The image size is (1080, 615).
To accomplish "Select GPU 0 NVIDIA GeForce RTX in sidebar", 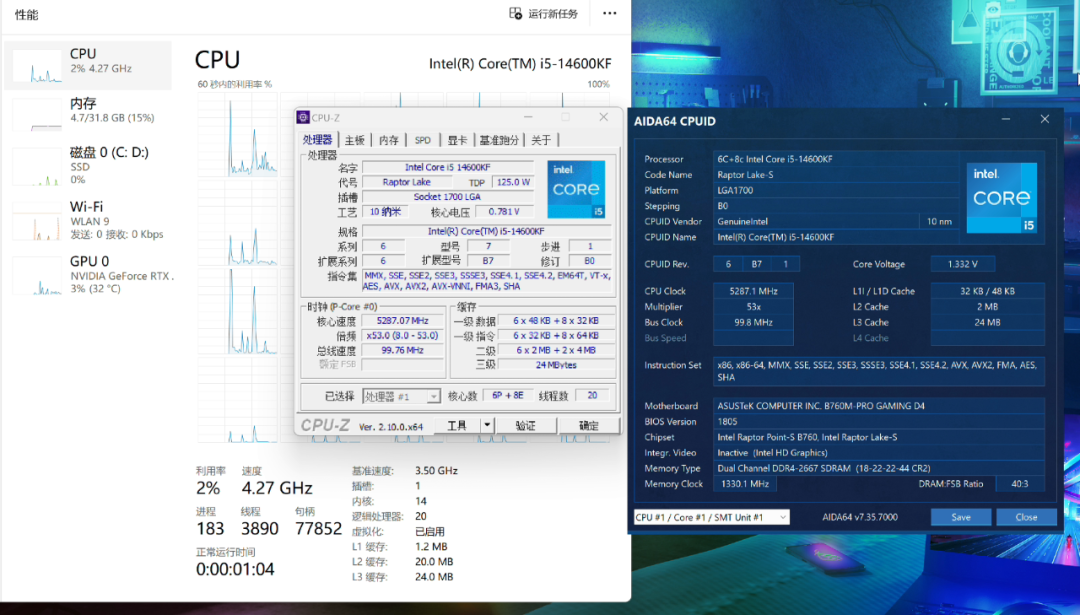I will [88, 274].
